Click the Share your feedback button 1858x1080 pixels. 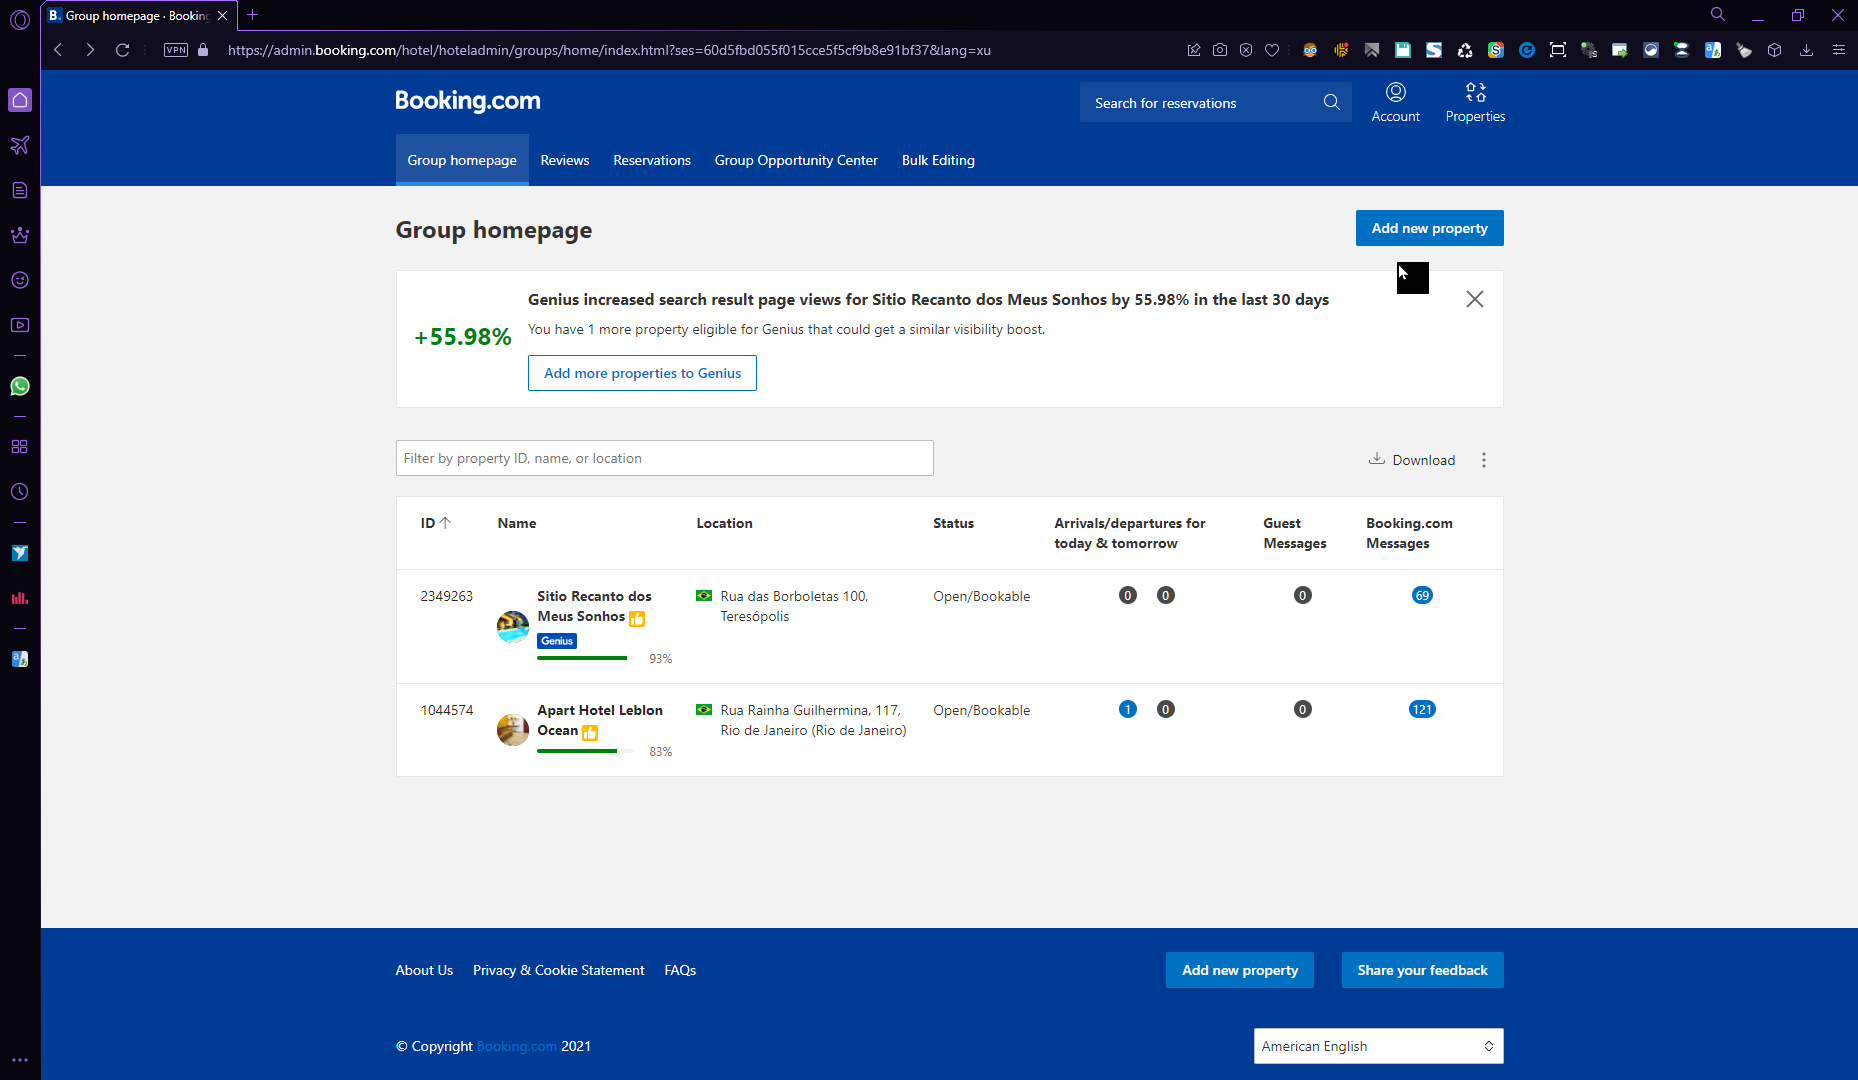1422,970
